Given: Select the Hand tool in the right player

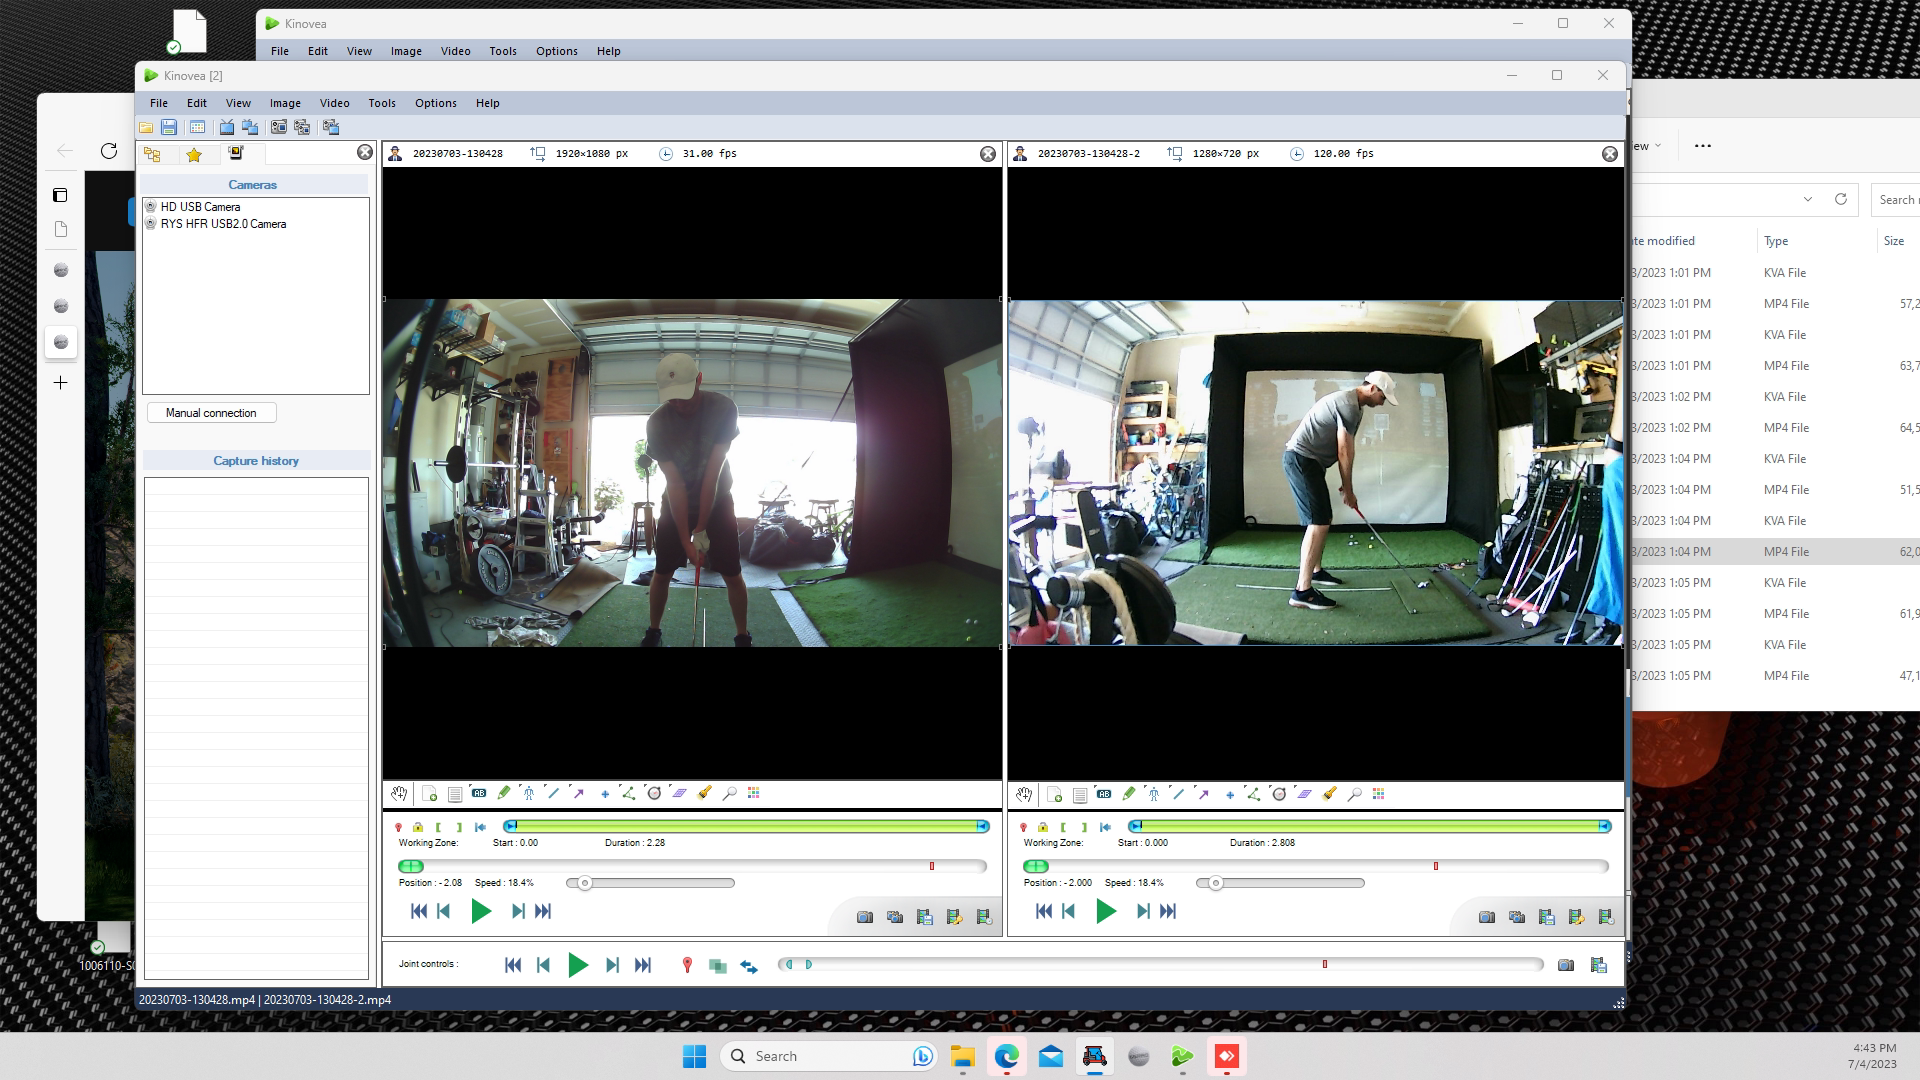Looking at the screenshot, I should pos(1023,794).
